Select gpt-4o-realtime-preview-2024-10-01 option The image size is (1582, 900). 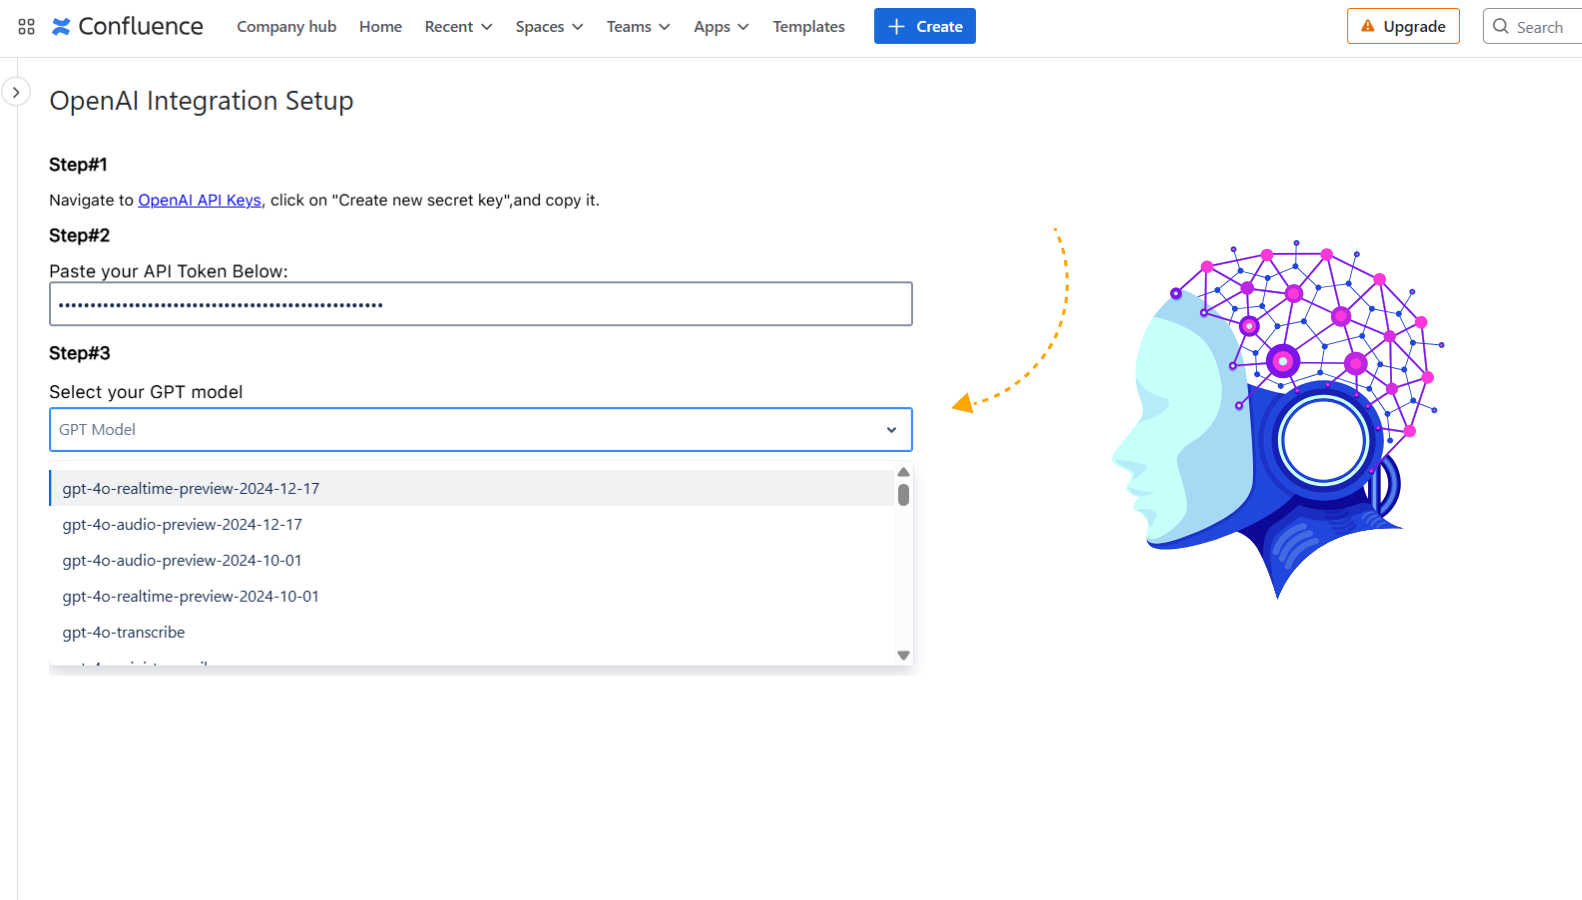click(472, 596)
